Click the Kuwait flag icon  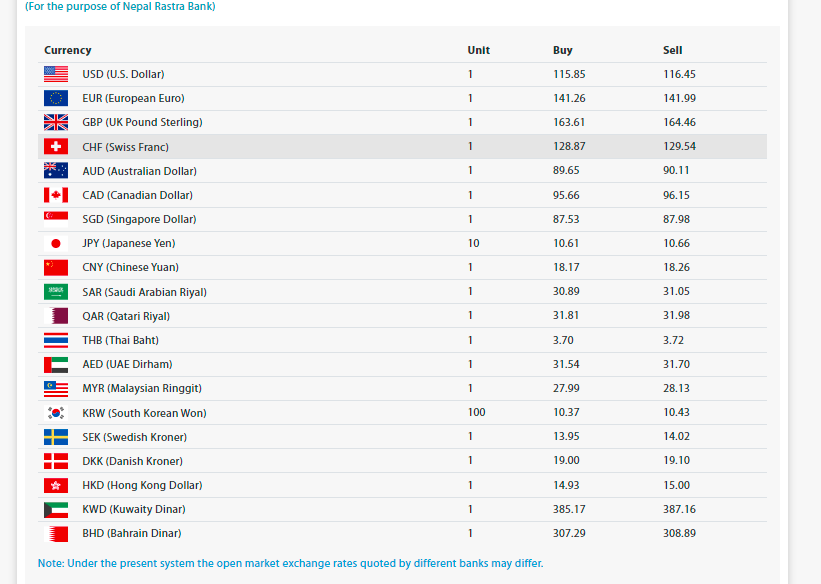(56, 510)
